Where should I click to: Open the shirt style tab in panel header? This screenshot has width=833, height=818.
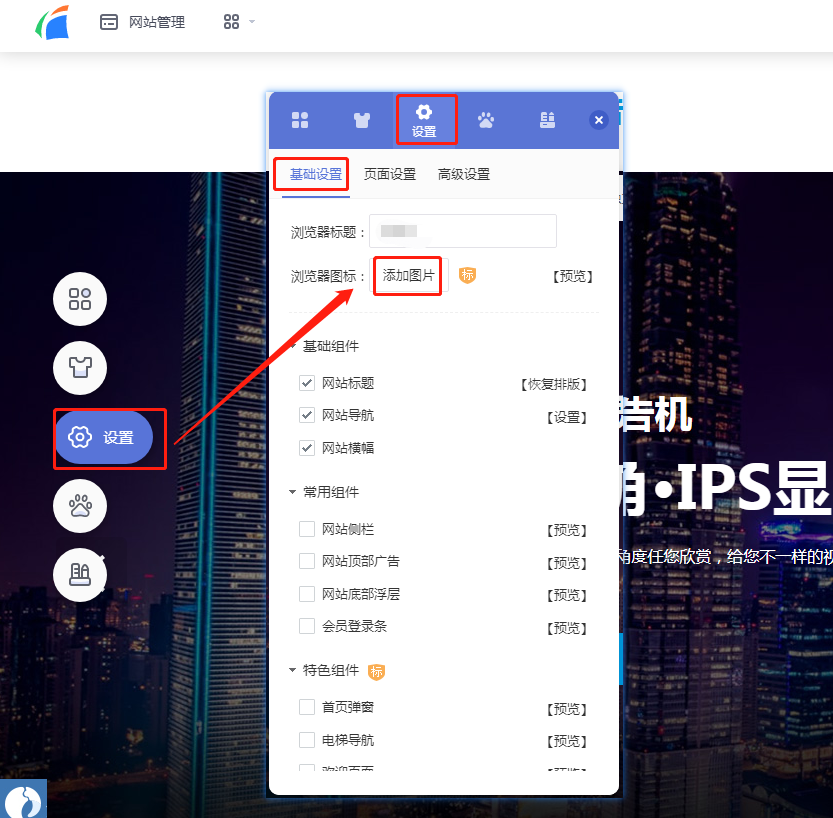click(362, 120)
